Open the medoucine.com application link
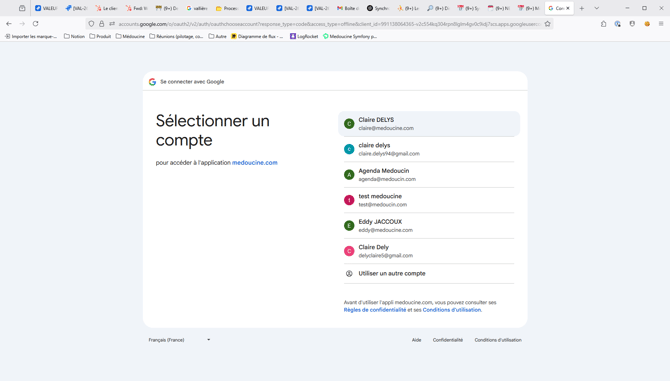670x381 pixels. [x=255, y=163]
